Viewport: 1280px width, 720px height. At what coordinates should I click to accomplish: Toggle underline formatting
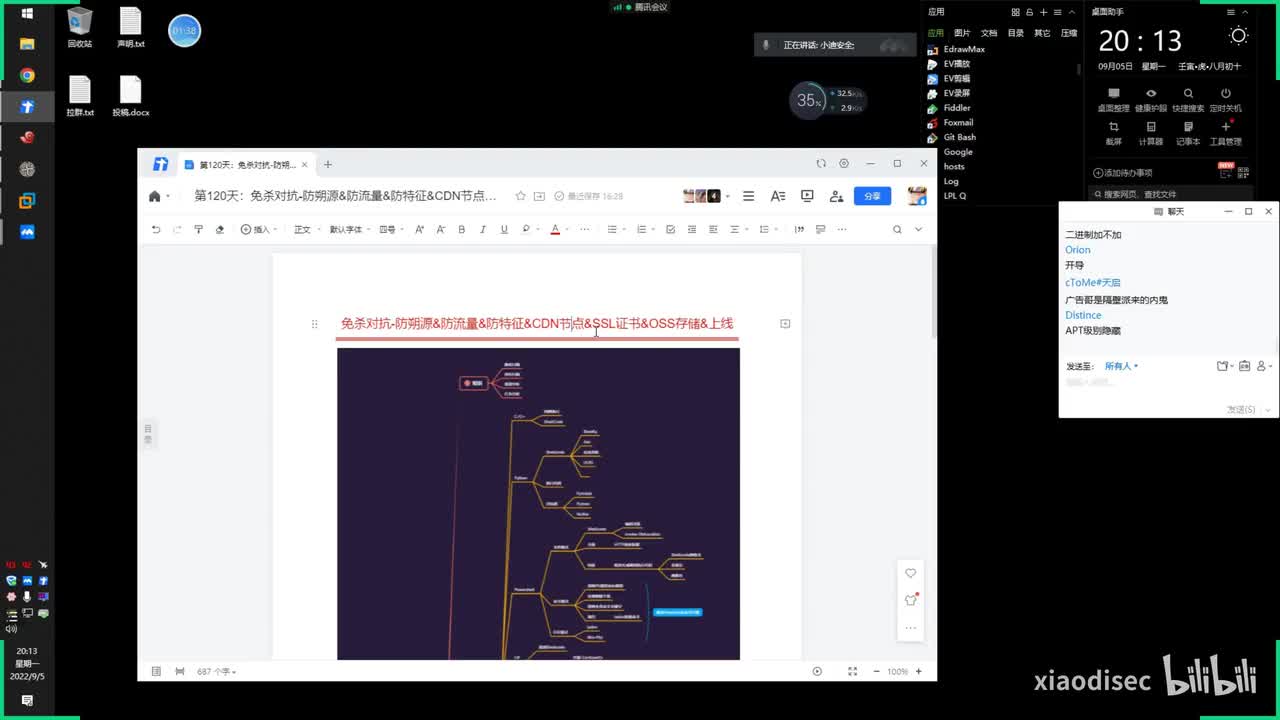point(503,229)
